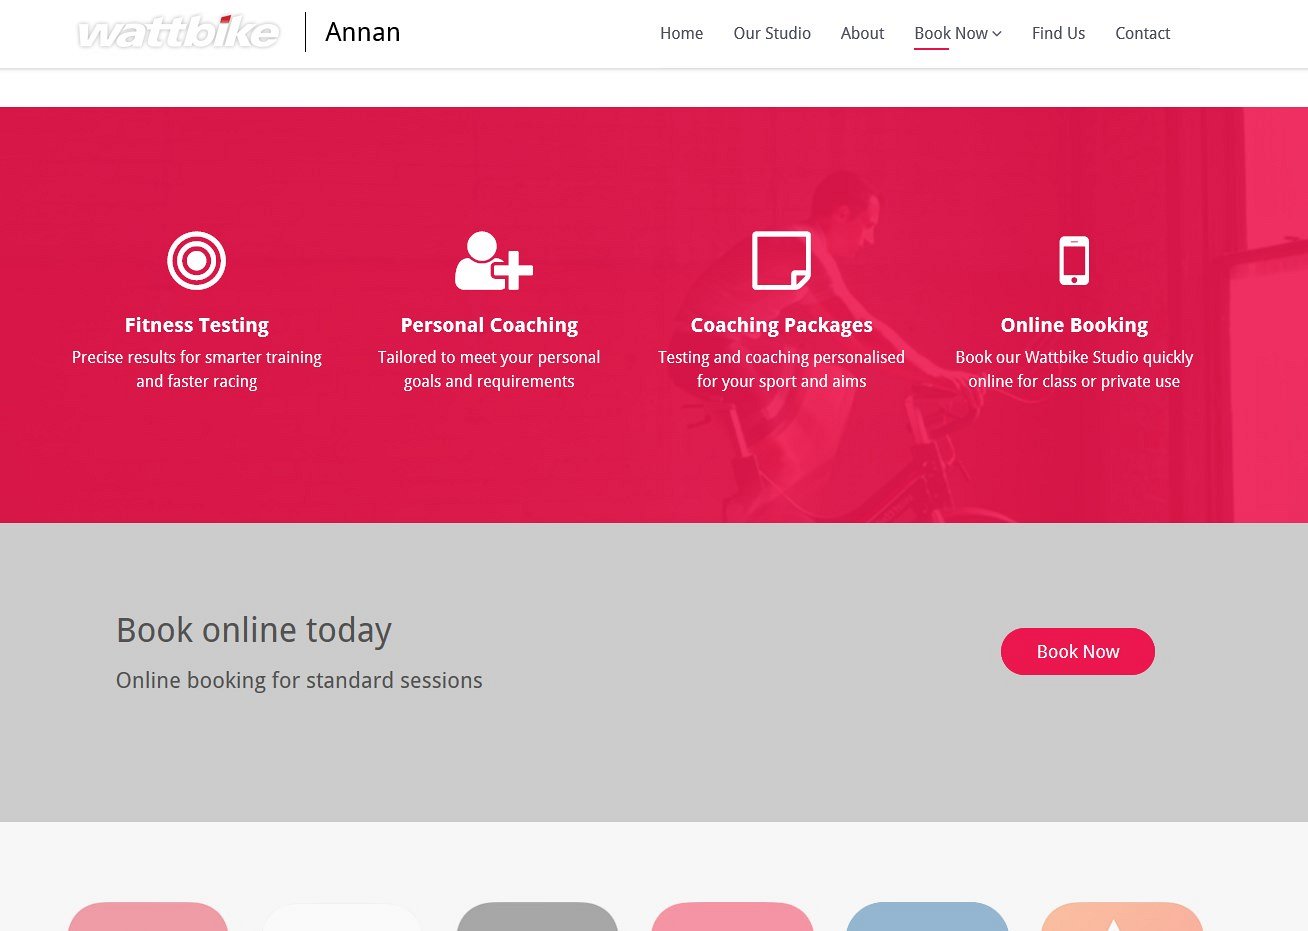Open the Find Us page

tap(1058, 33)
